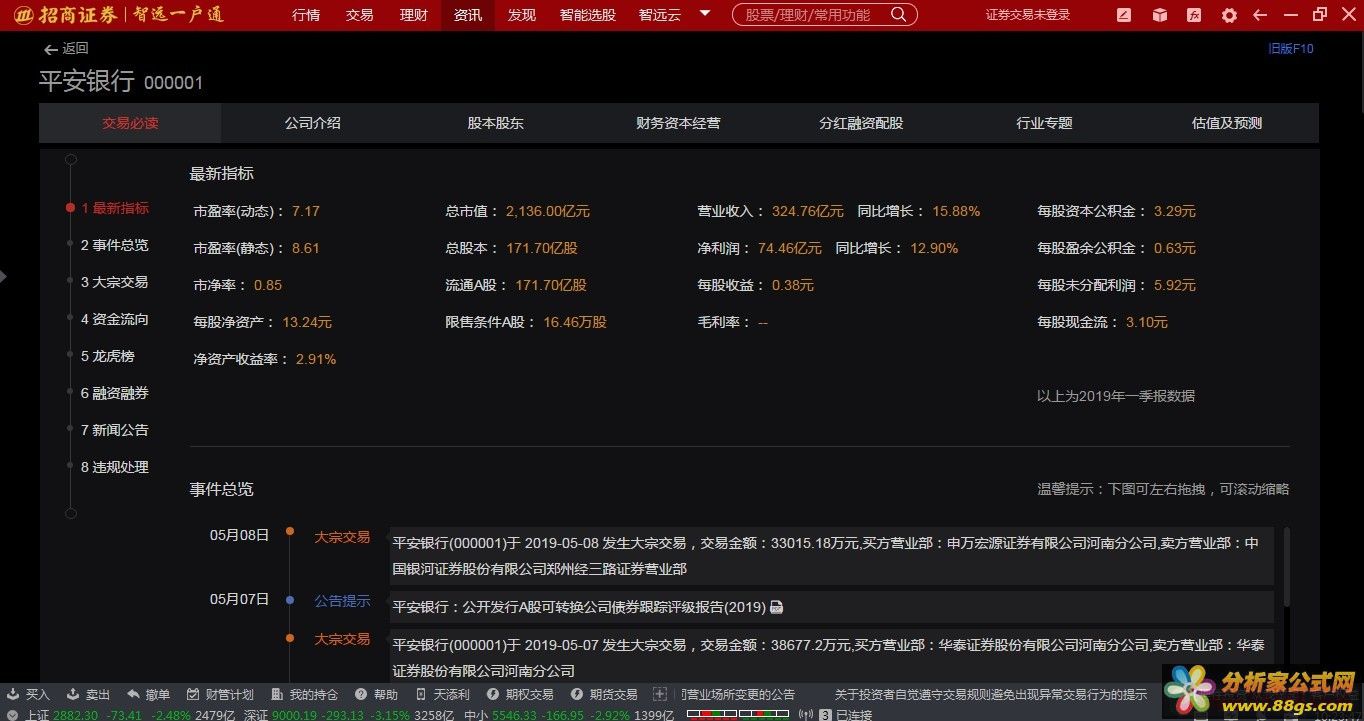The width and height of the screenshot is (1364, 721).
Task: Click the document icon after the rating report title
Action: coord(777,607)
